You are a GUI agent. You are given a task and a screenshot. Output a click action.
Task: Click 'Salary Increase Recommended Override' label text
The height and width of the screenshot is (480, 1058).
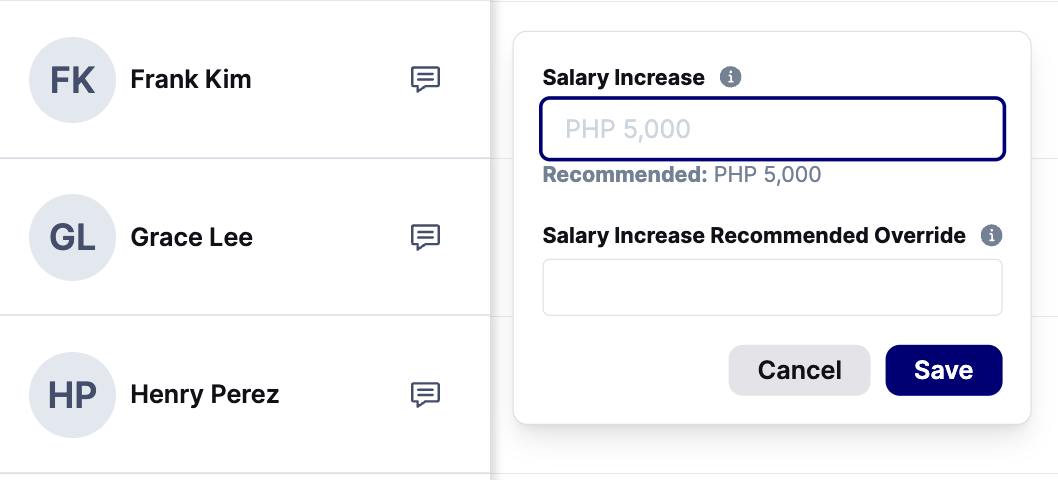click(754, 236)
